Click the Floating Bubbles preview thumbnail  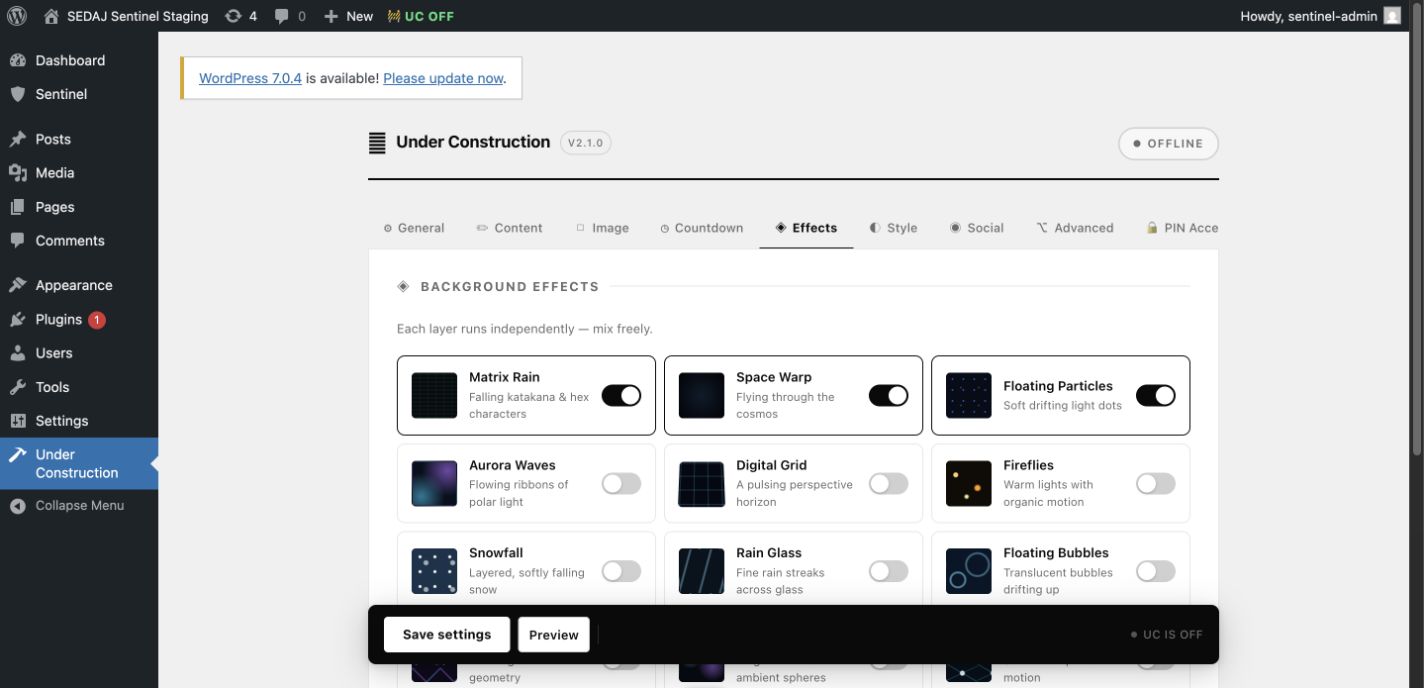coord(968,571)
